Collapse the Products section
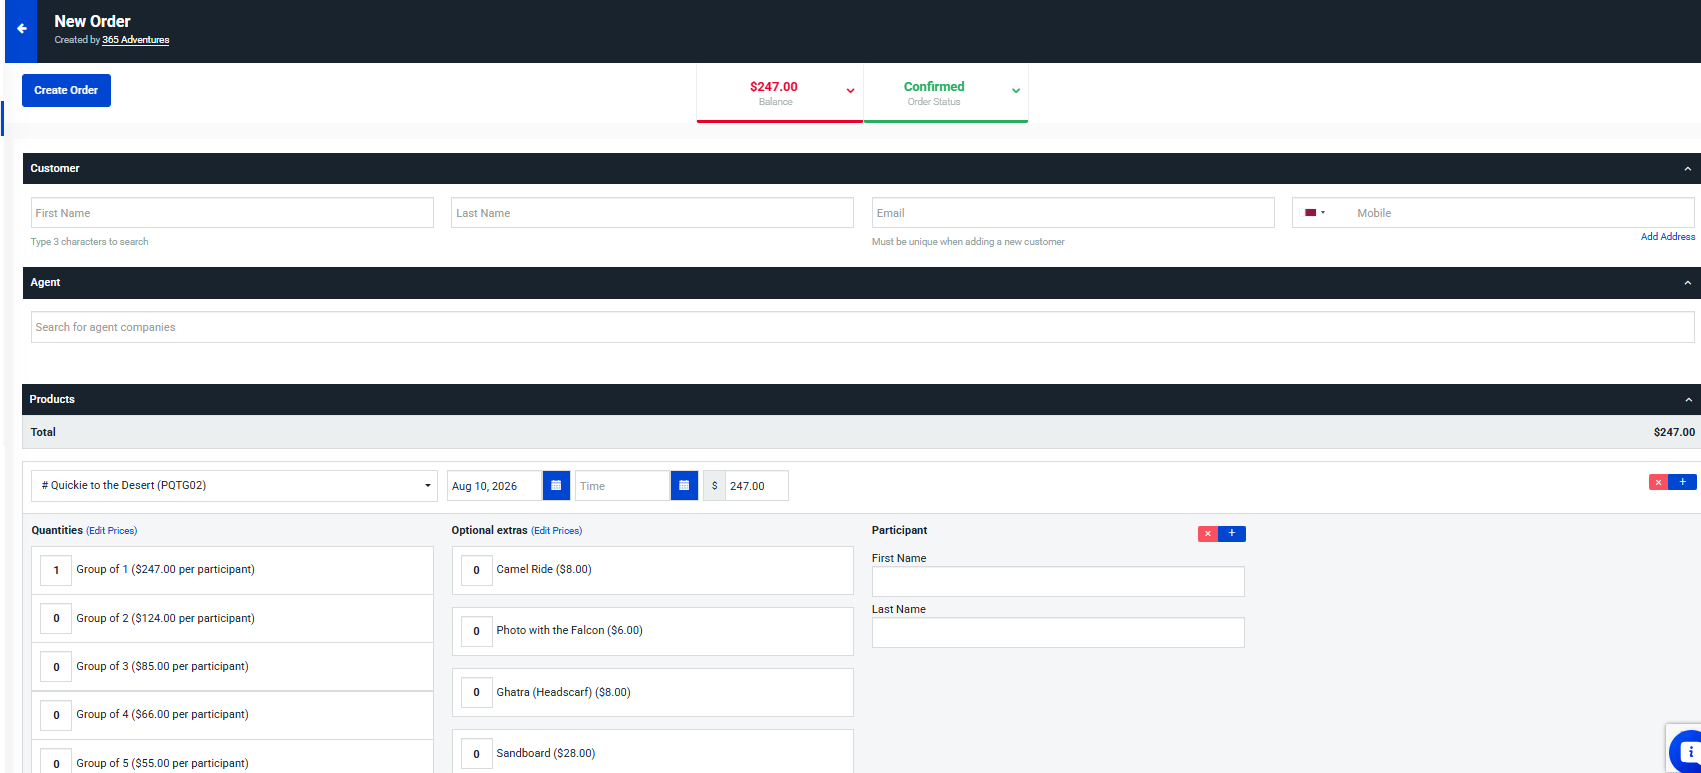 [1688, 400]
